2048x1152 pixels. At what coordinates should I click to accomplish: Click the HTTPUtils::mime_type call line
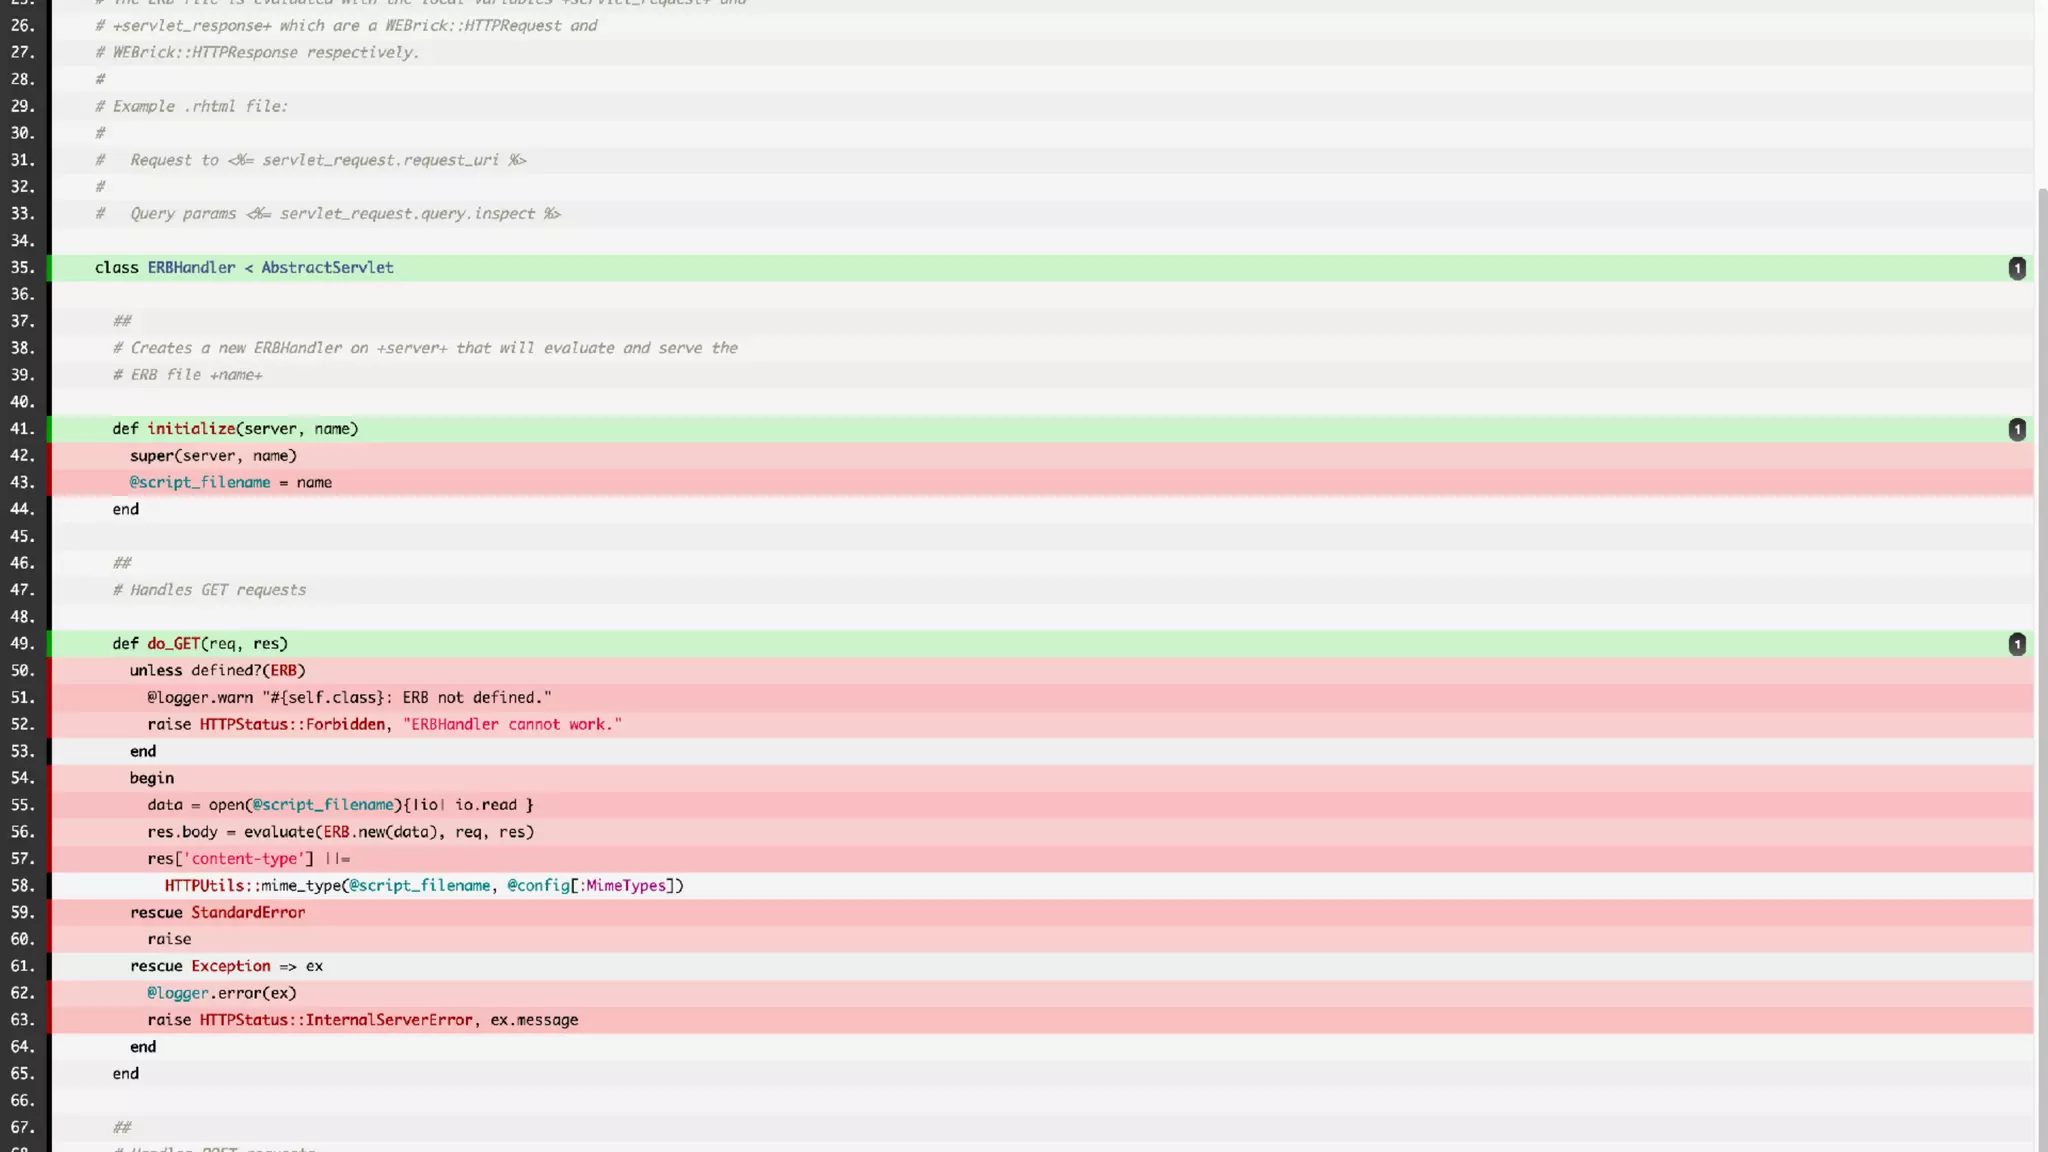424,886
